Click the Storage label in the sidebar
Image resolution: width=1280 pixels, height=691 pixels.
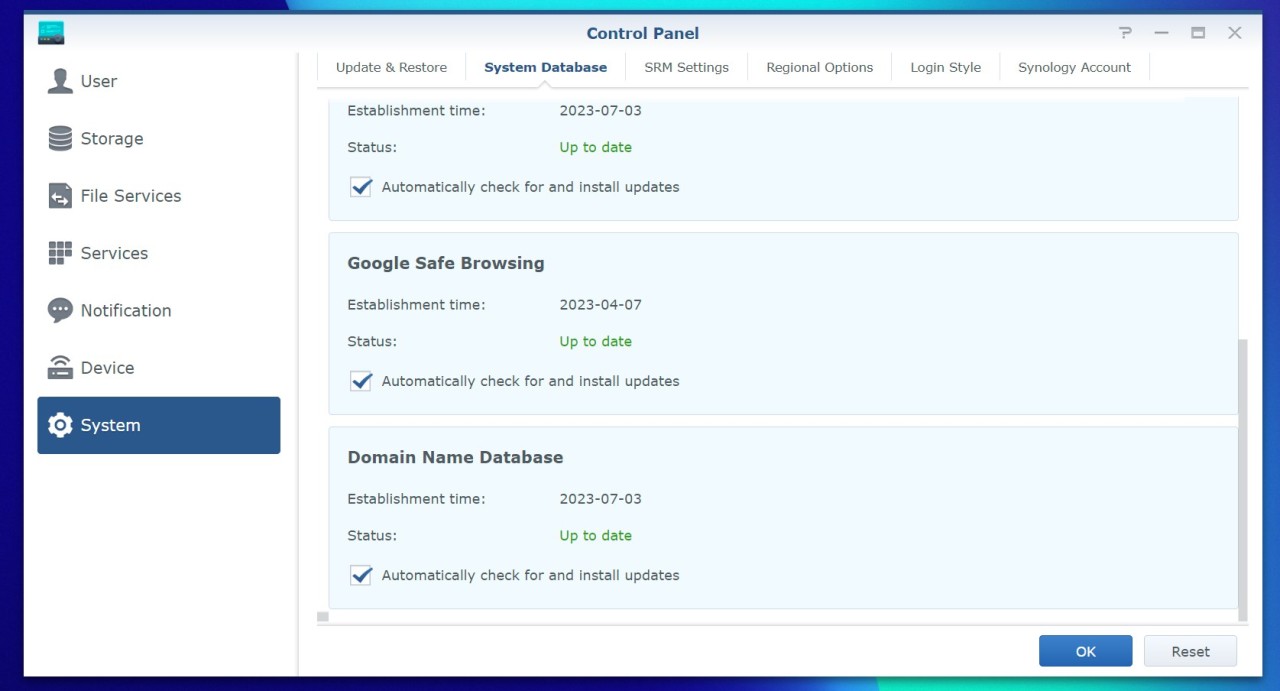pyautogui.click(x=112, y=139)
